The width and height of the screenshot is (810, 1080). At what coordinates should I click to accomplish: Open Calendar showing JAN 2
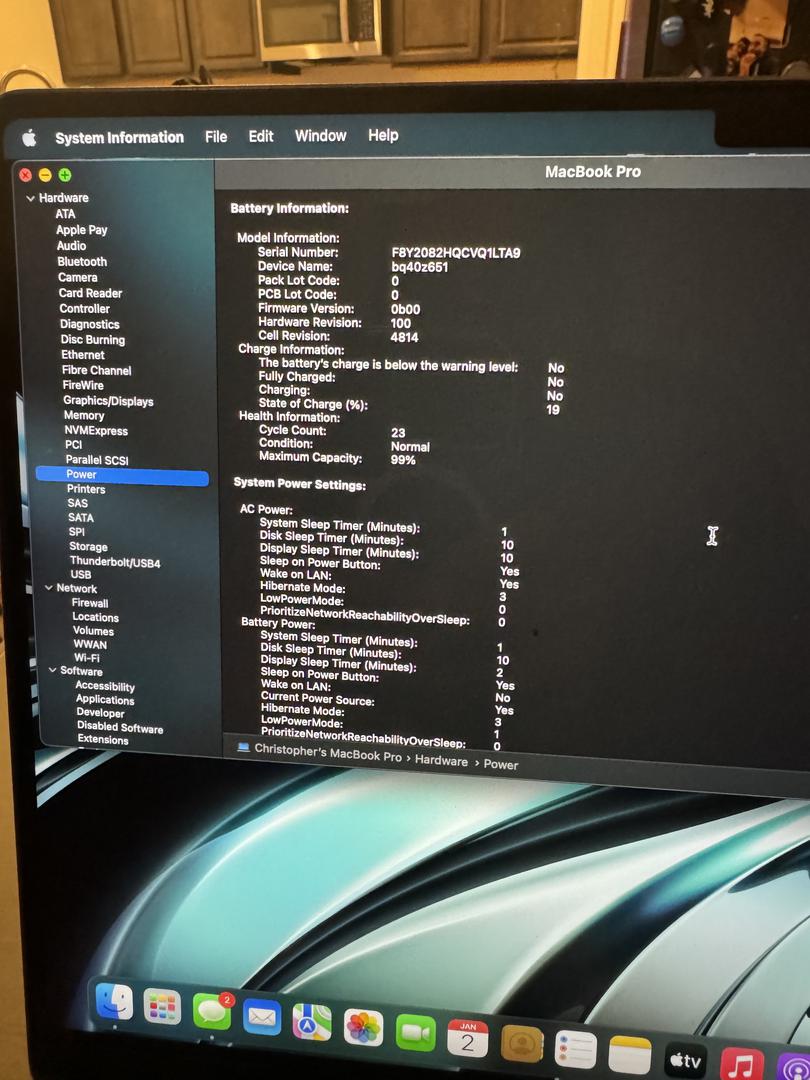[x=468, y=1039]
